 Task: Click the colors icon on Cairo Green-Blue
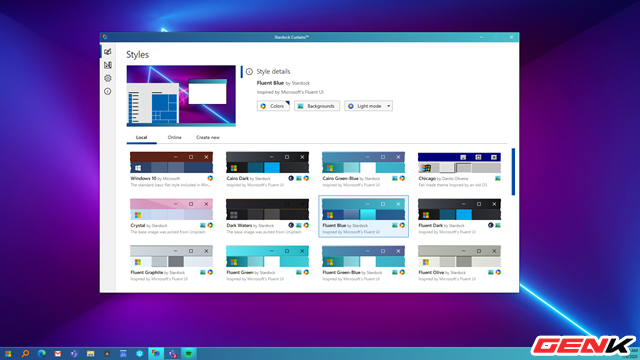tap(402, 178)
